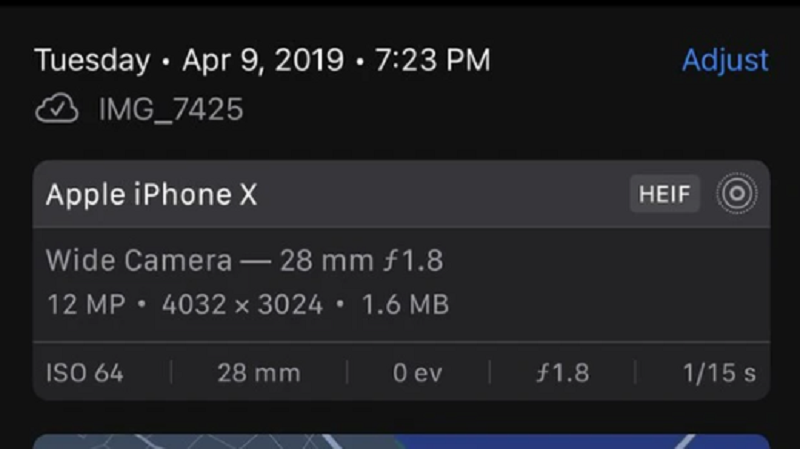Image resolution: width=800 pixels, height=449 pixels.
Task: Select the Live Photo concentric circles icon
Action: (737, 193)
